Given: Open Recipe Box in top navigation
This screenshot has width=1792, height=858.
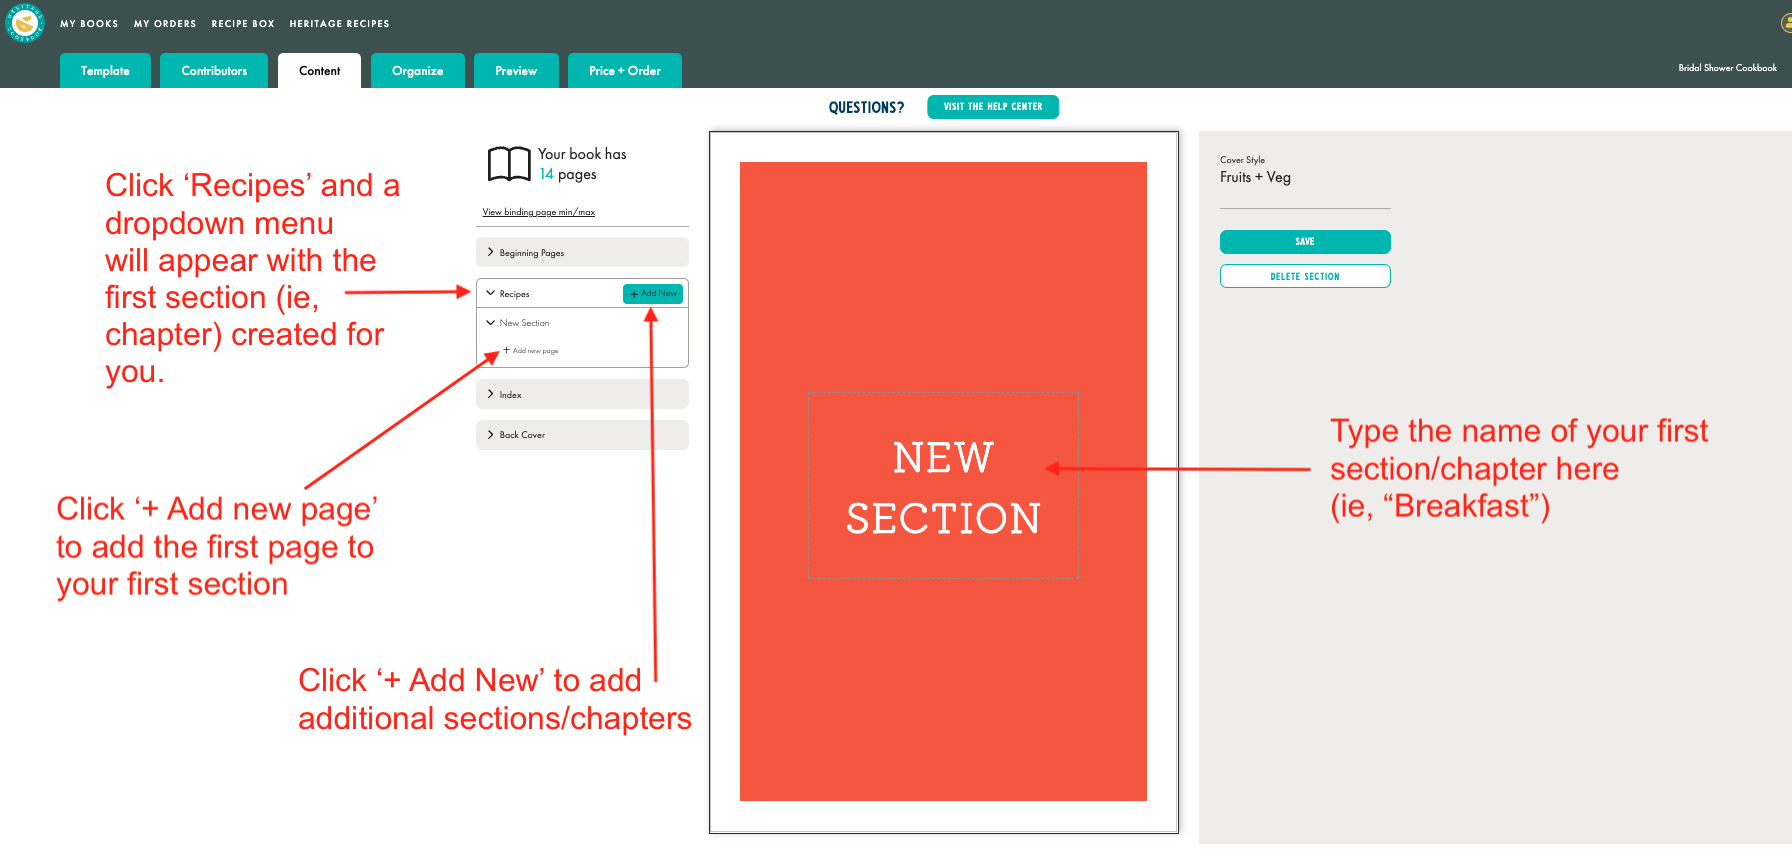Looking at the screenshot, I should [x=243, y=24].
